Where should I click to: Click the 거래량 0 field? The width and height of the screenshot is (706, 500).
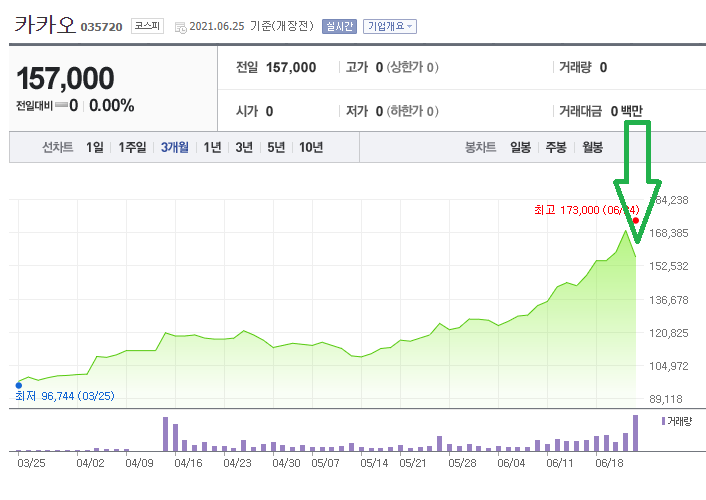[x=583, y=68]
